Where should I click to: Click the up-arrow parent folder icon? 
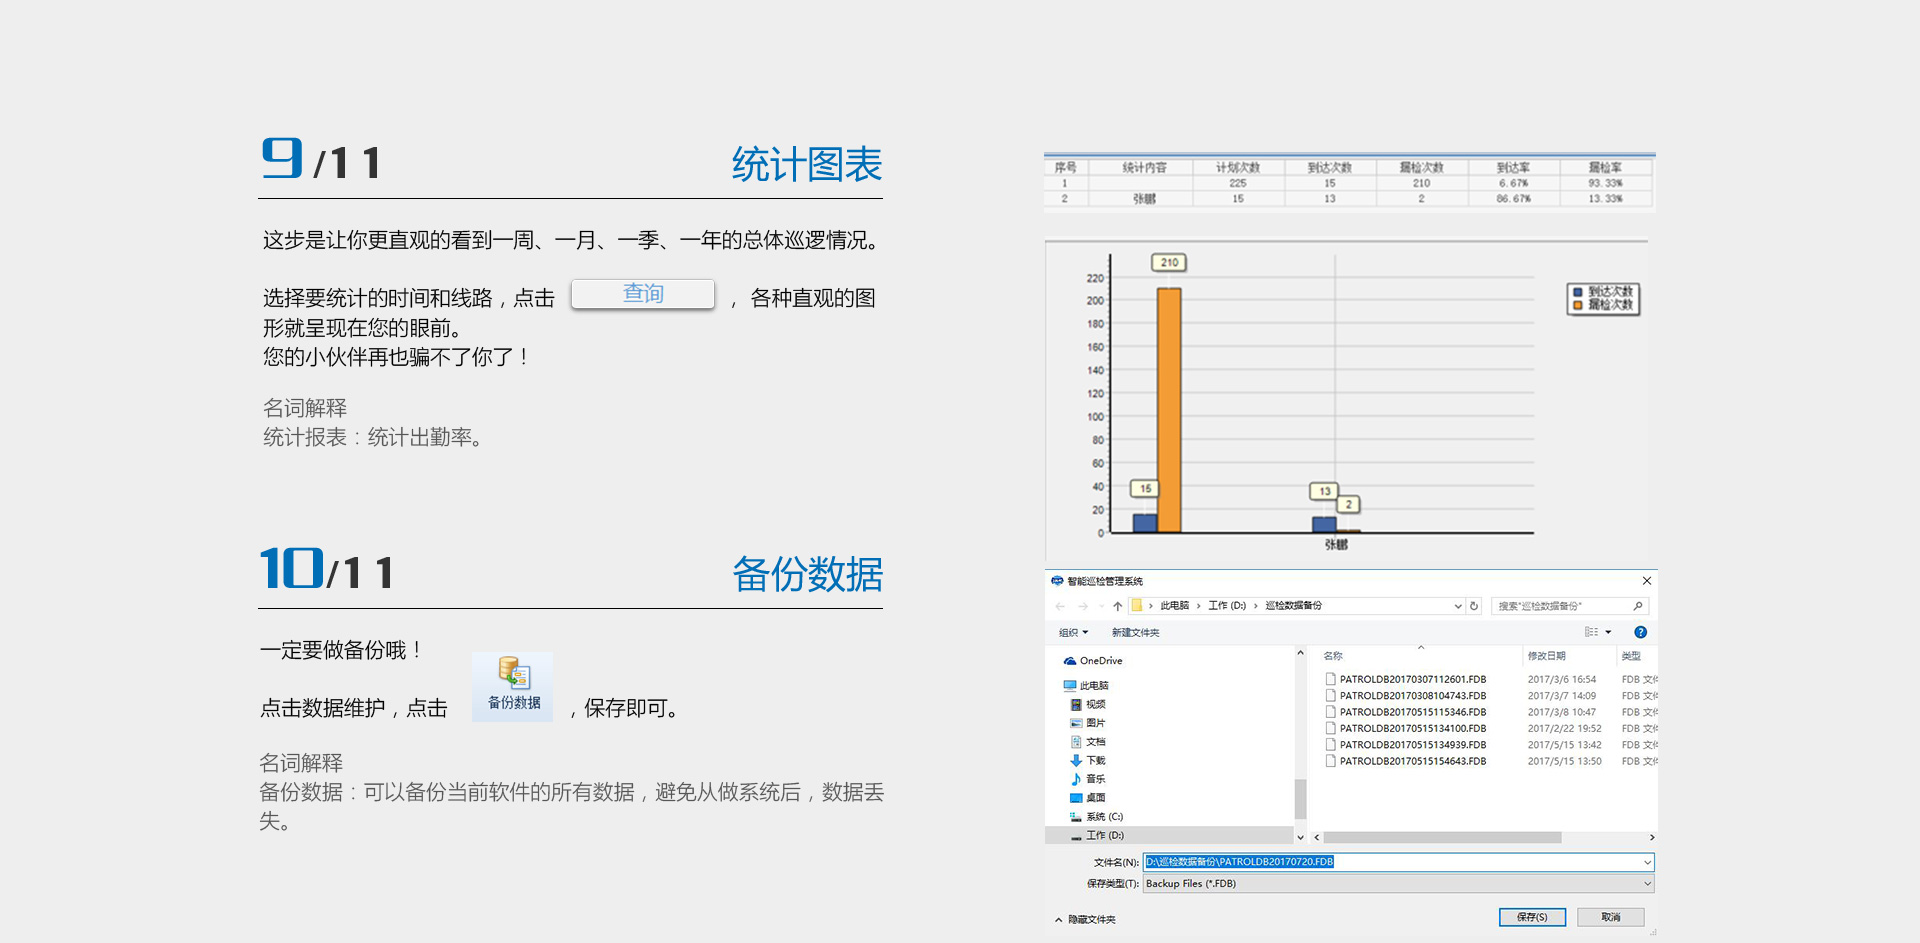[x=1117, y=606]
